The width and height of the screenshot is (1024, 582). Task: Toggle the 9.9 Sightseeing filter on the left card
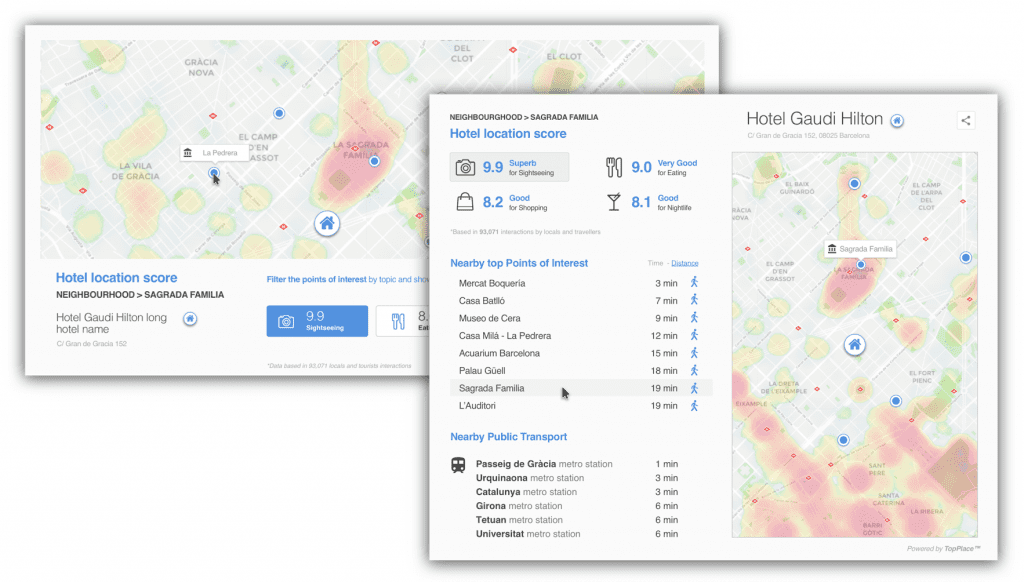coord(317,320)
